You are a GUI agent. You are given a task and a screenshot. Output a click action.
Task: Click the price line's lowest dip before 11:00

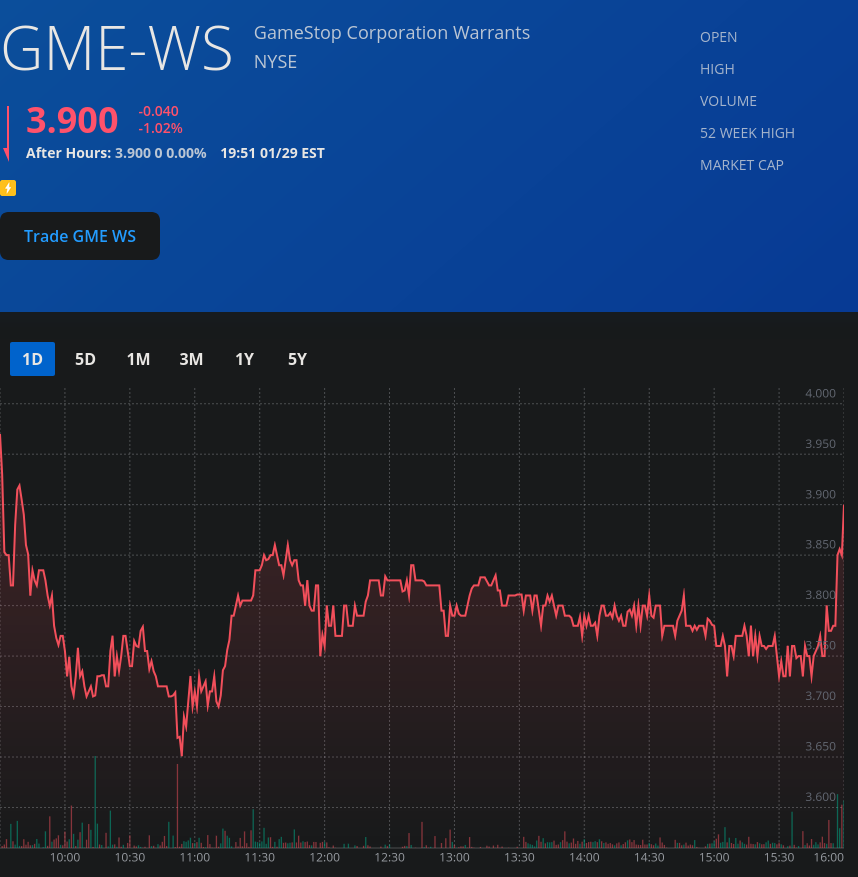(182, 755)
